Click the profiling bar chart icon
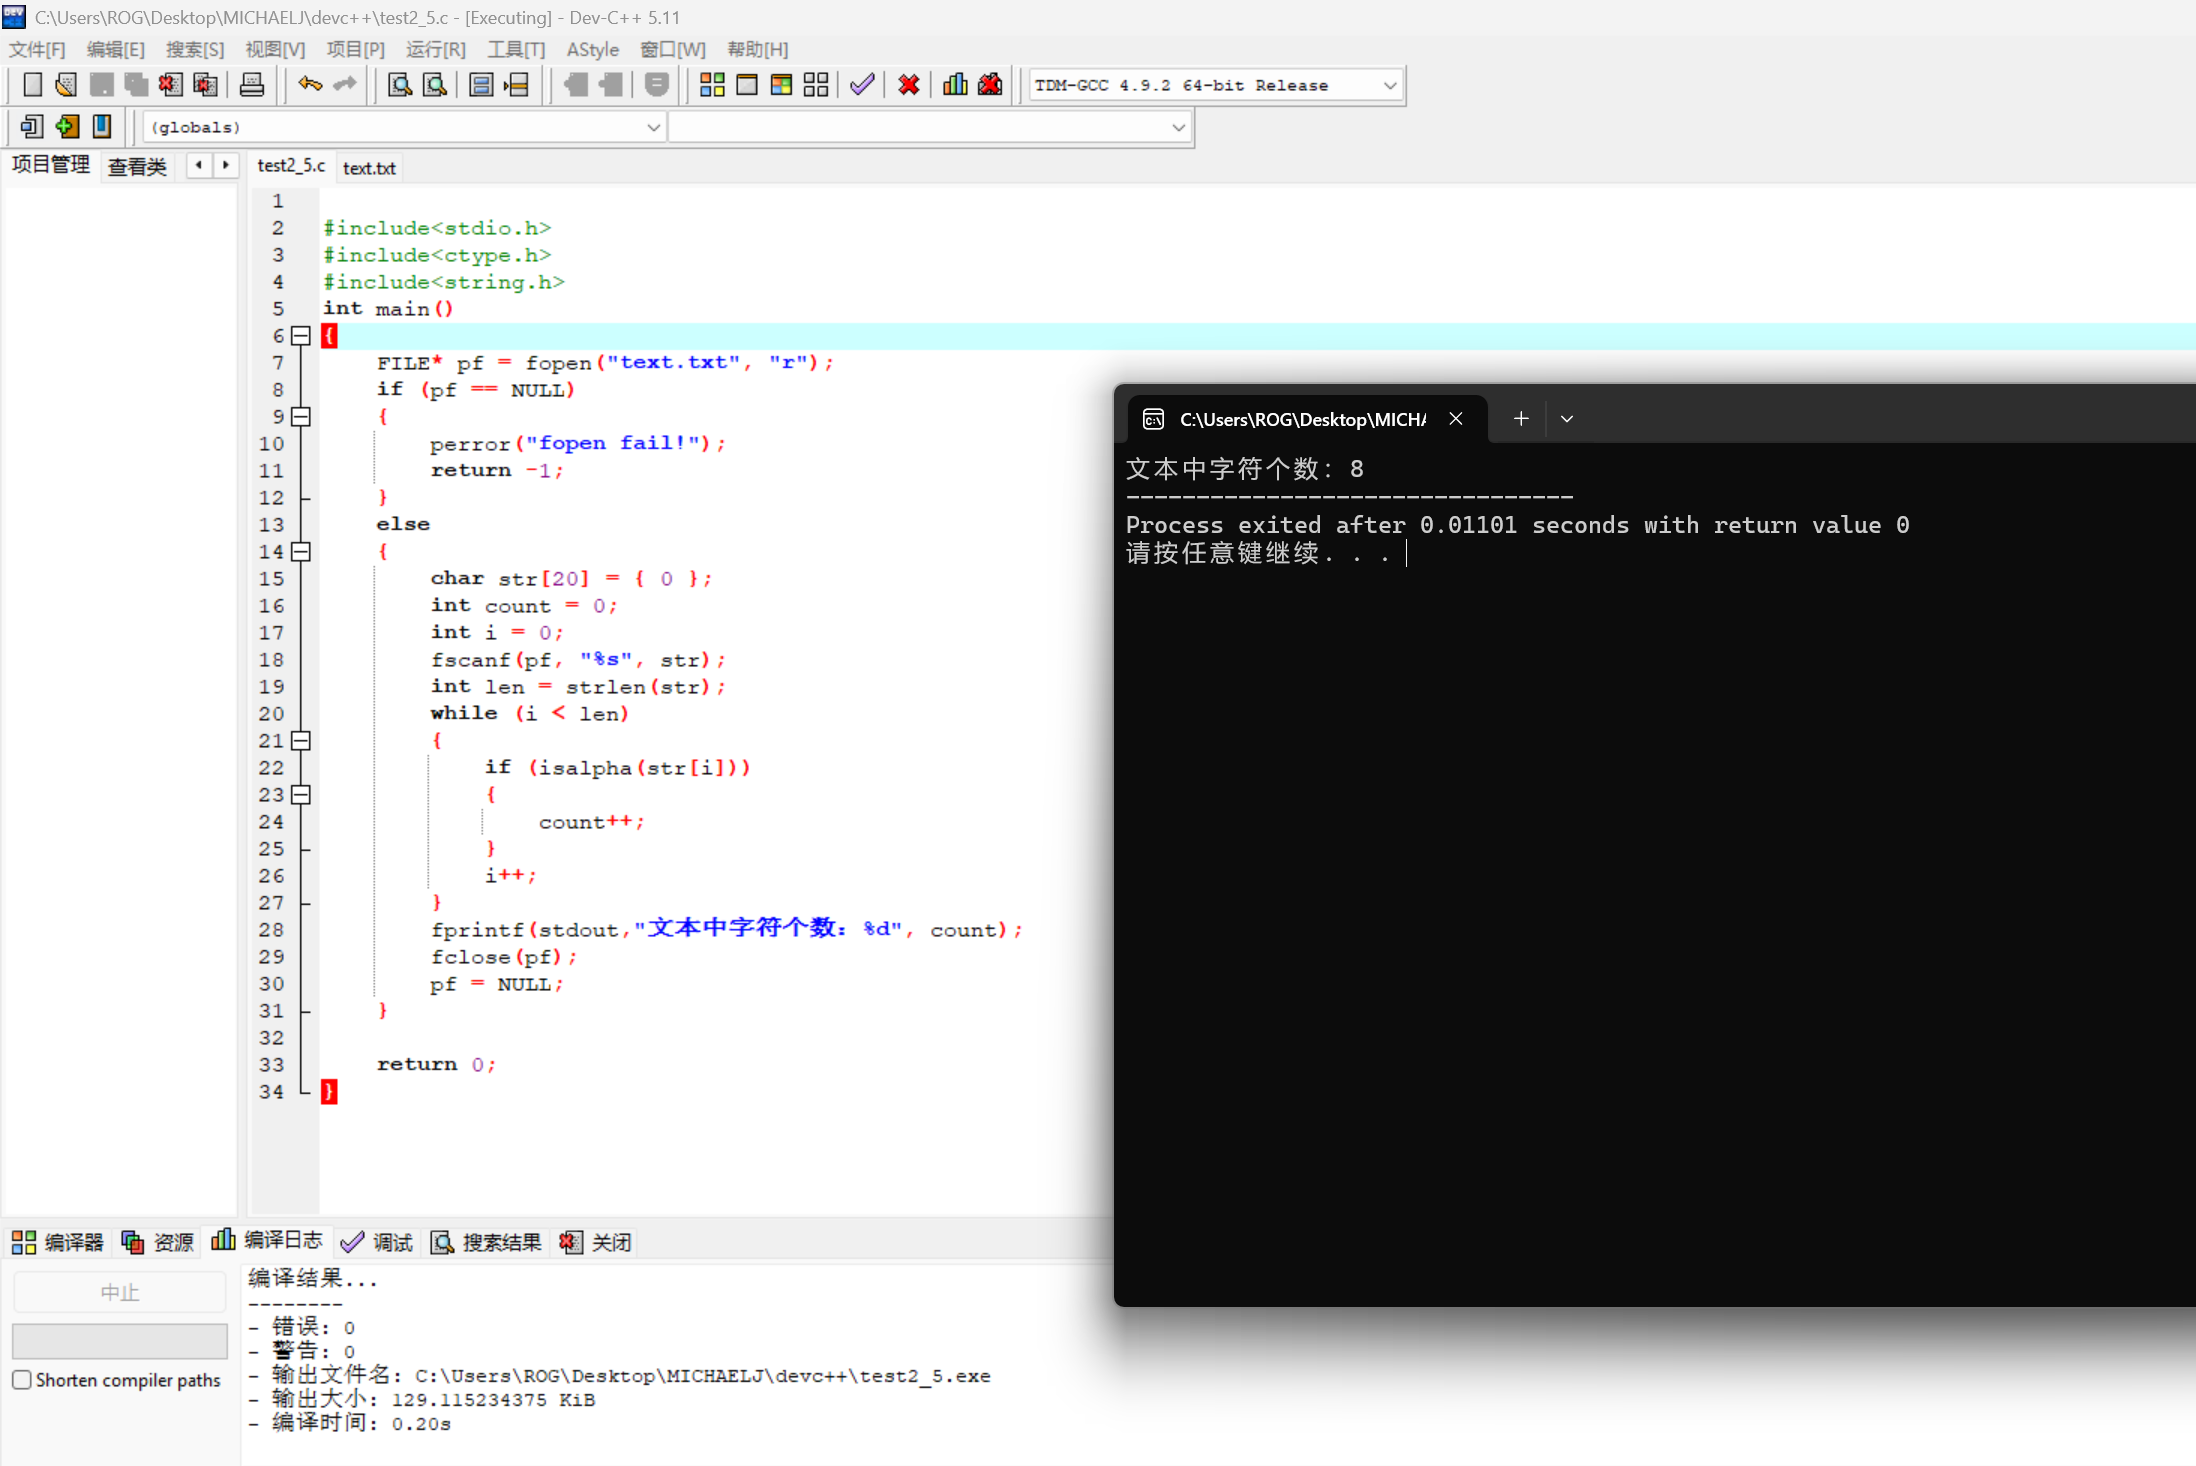 click(x=955, y=85)
